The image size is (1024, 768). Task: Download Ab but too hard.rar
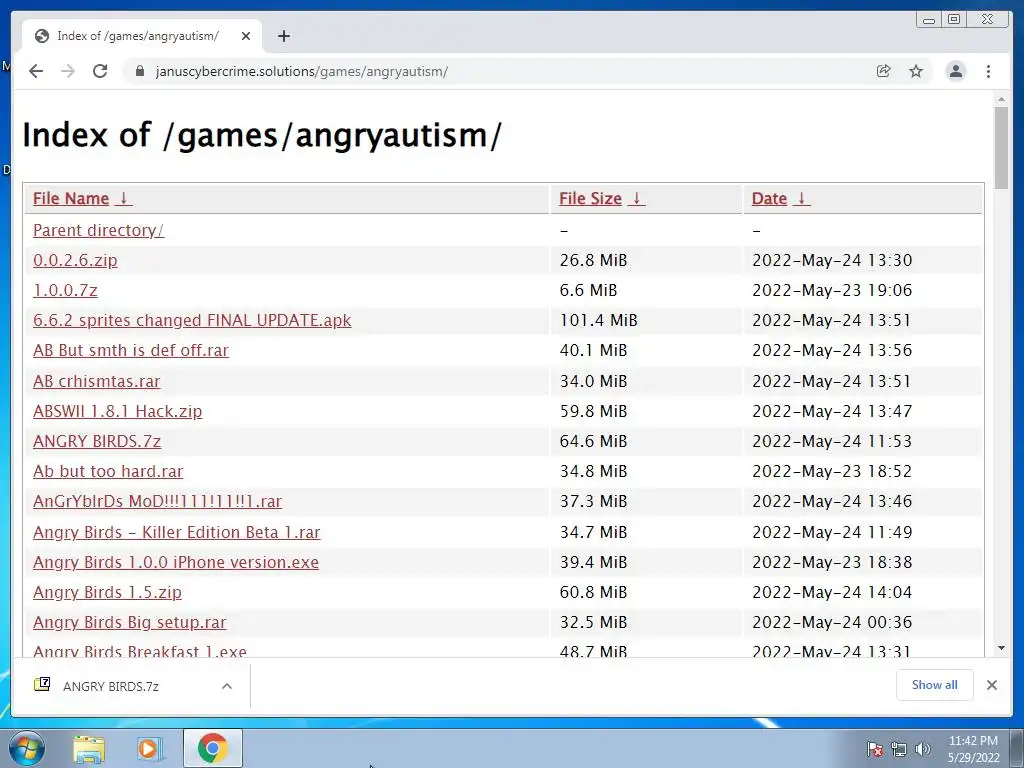[108, 471]
